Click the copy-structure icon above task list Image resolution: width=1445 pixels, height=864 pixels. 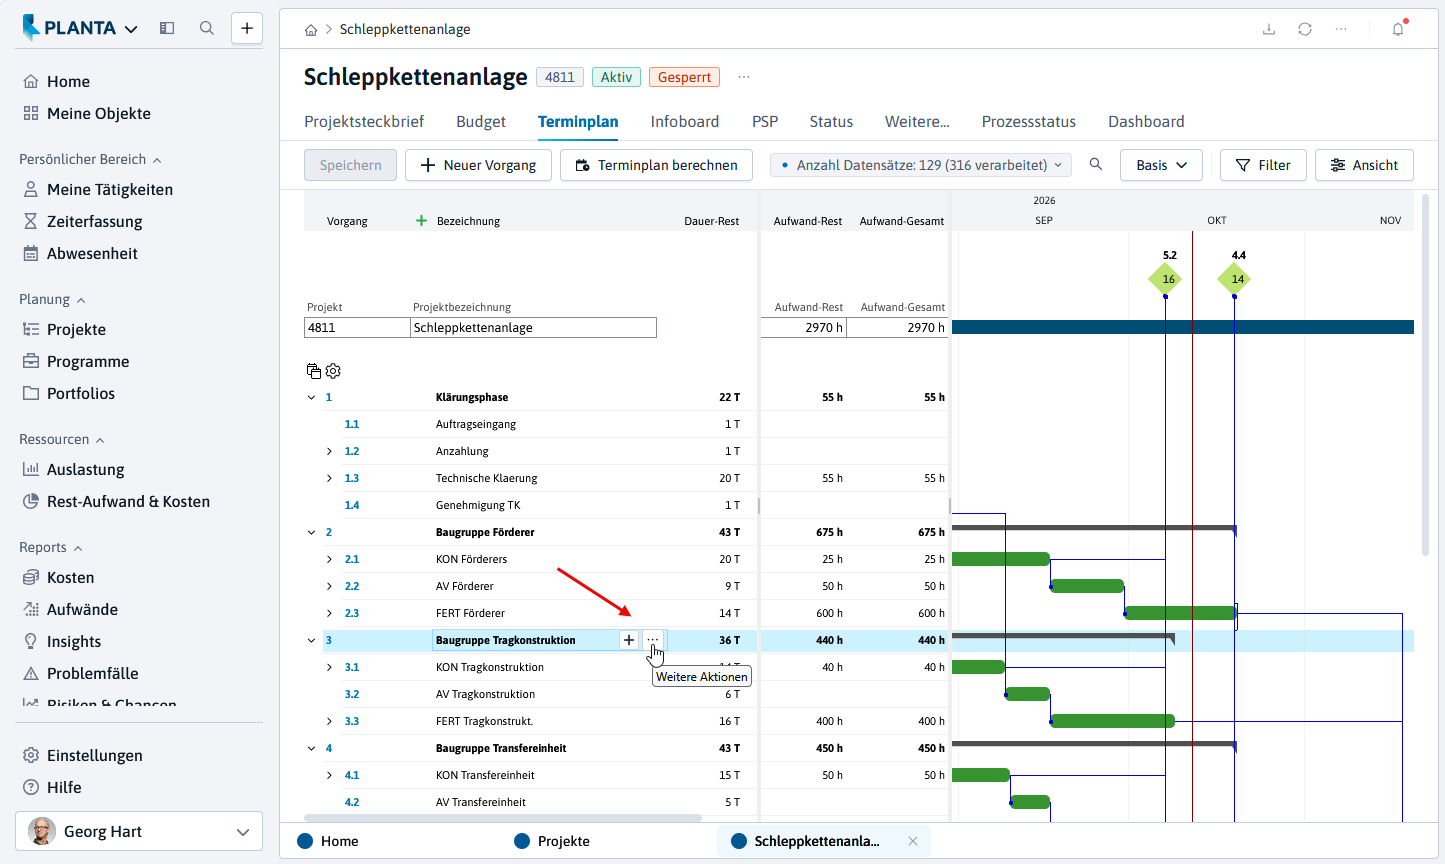click(x=314, y=371)
